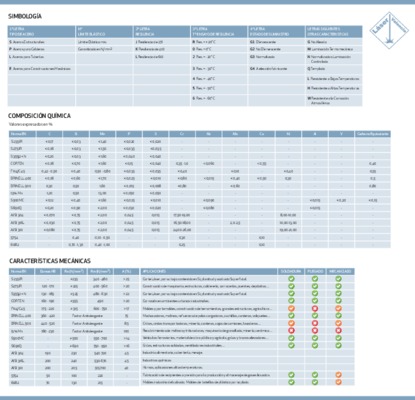Click the red cross in the Soldadura column
The image size is (415, 400).
click(x=291, y=330)
